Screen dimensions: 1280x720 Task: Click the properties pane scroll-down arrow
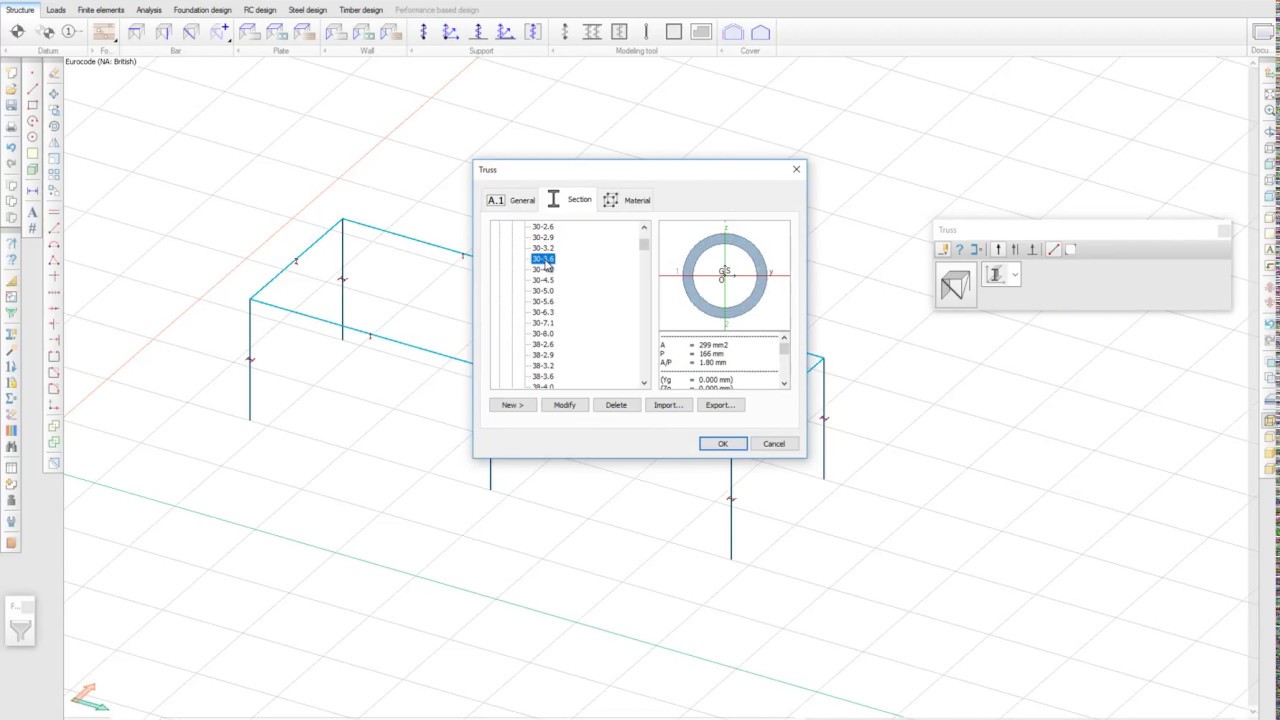(784, 383)
